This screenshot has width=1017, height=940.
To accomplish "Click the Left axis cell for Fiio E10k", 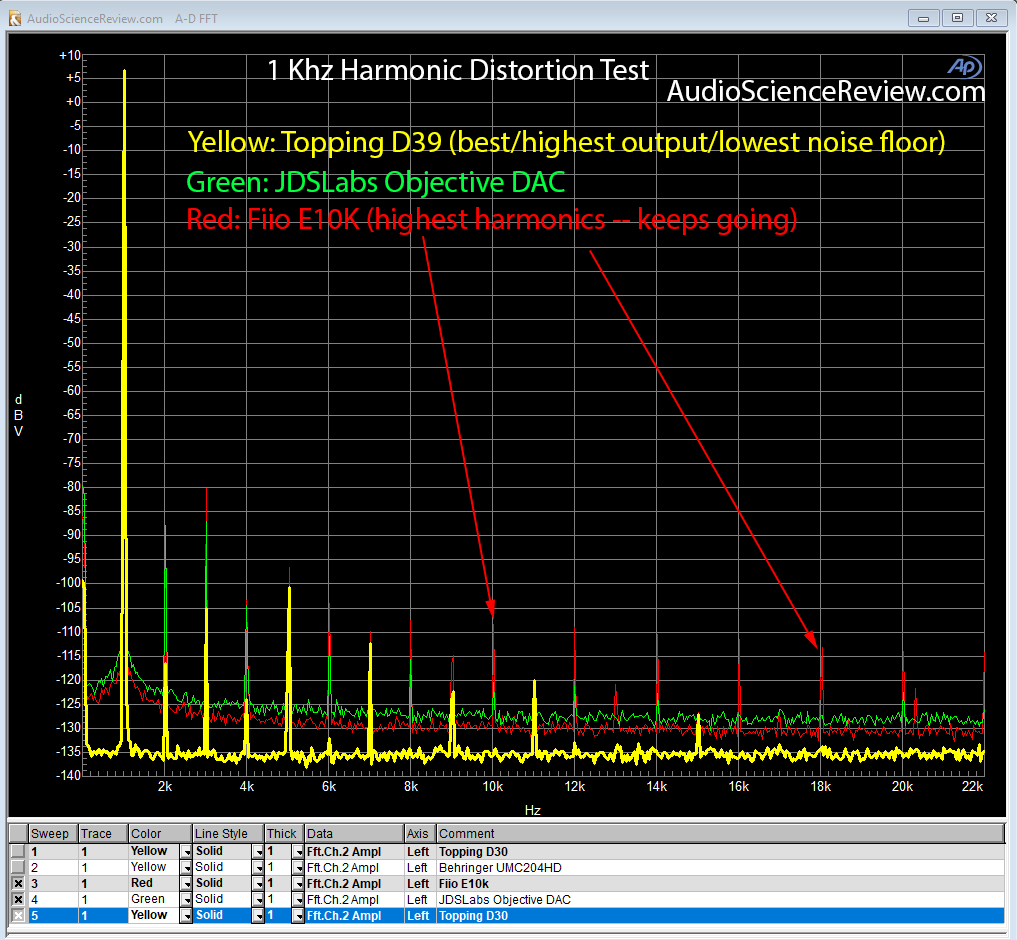I will [x=420, y=884].
